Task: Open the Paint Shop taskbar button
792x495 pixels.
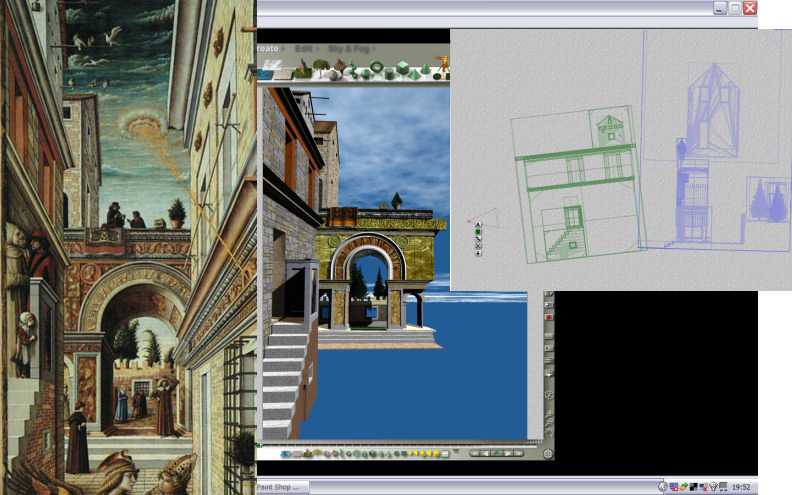Action: pos(283,487)
